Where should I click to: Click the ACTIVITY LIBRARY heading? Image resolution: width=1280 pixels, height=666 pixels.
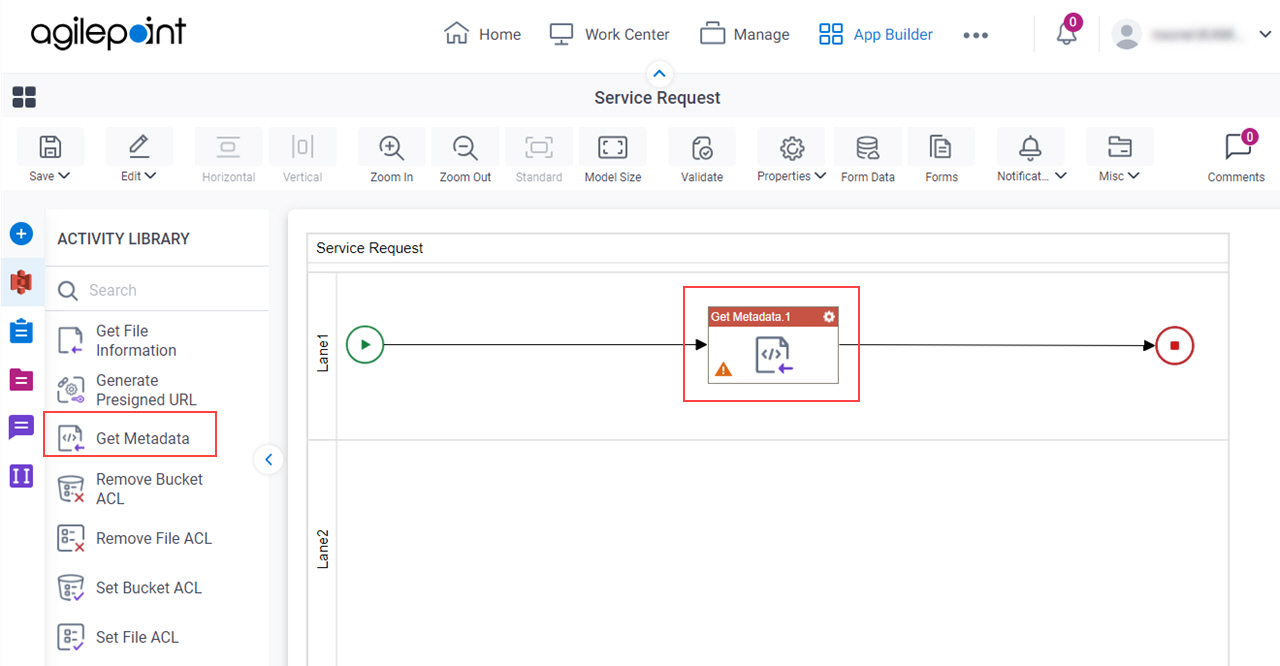[123, 239]
